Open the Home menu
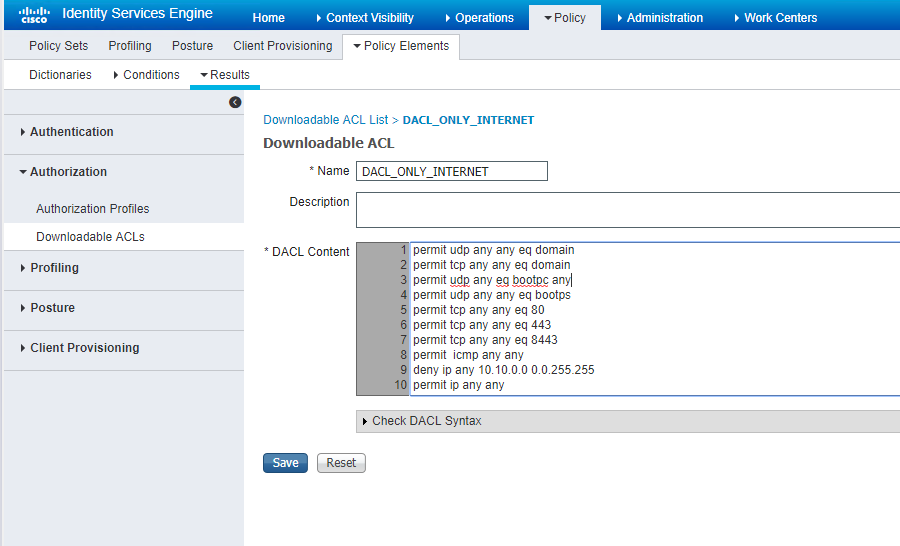Screen dimensions: 900x546 pyautogui.click(x=268, y=18)
